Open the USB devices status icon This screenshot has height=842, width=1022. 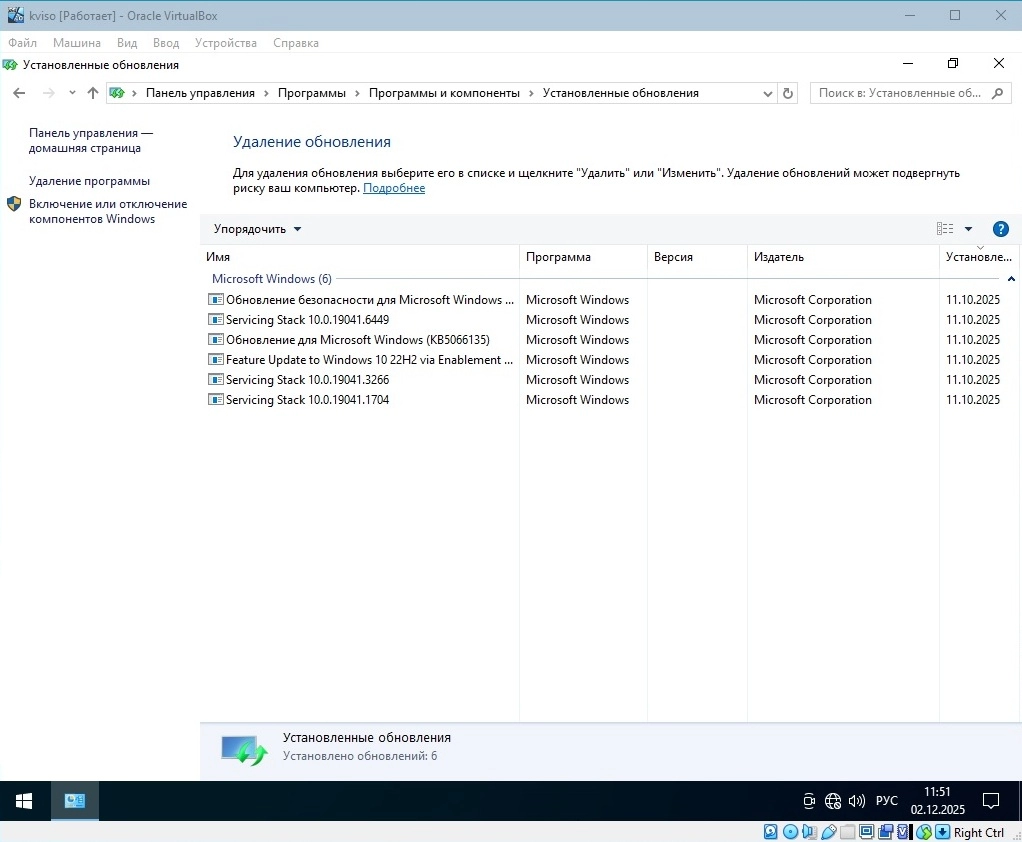829,832
